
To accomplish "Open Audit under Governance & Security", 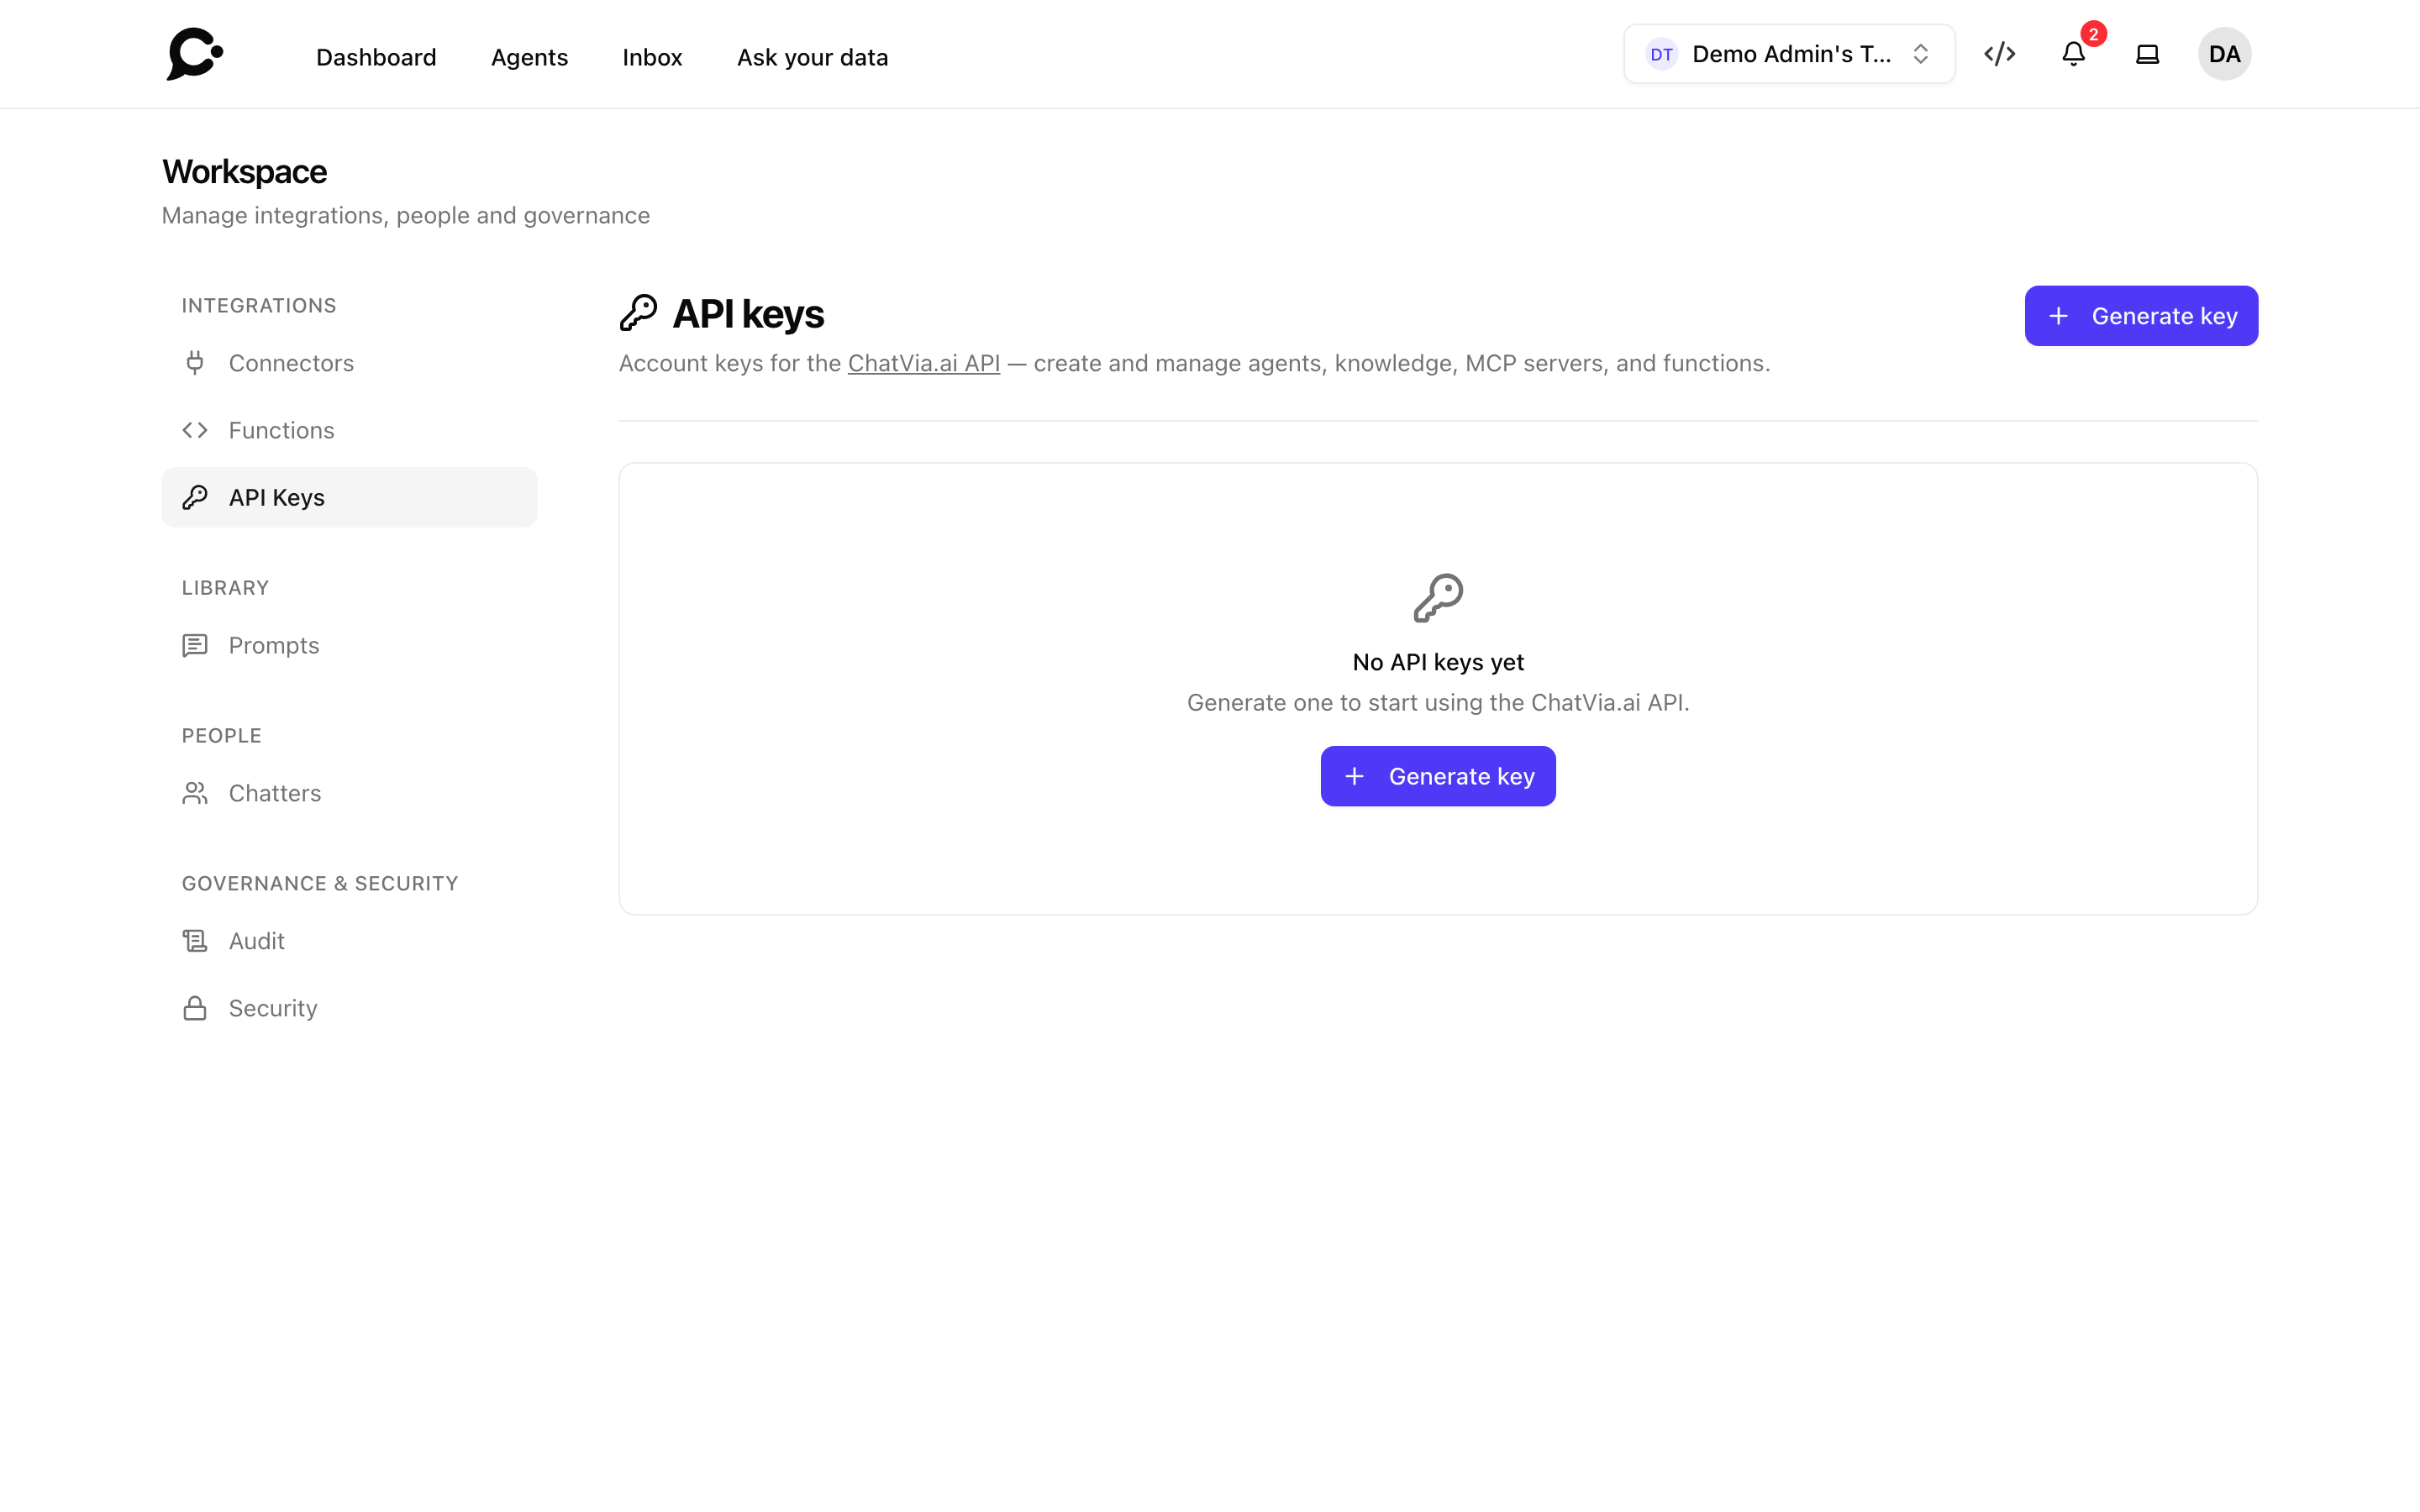I will coord(349,941).
